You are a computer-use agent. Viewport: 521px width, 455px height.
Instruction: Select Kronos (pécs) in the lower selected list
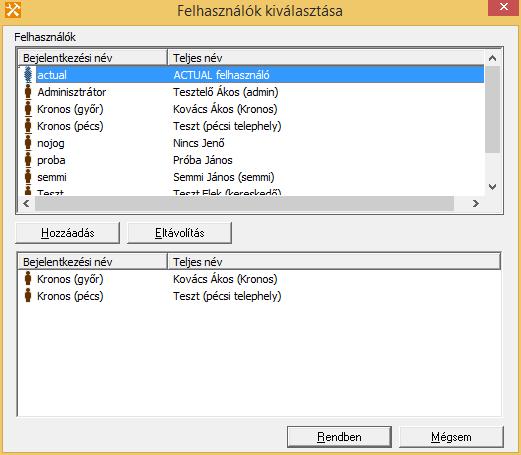(x=70, y=296)
